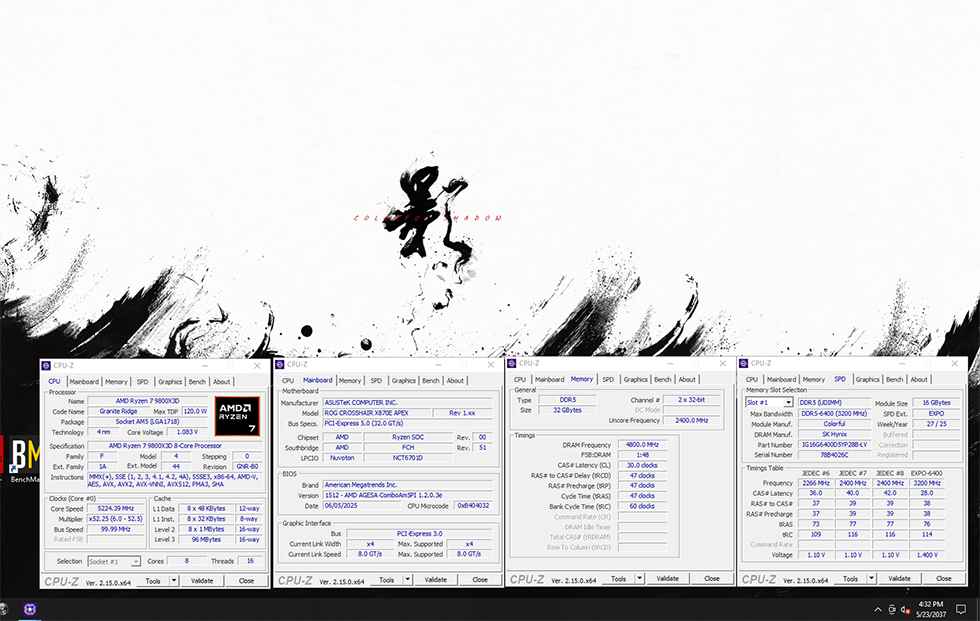Viewport: 980px width, 621px height.
Task: Select the BIOS version '1512 - AMD AGESA ComboAmSPI 1.2.0.3e'
Action: click(x=408, y=495)
